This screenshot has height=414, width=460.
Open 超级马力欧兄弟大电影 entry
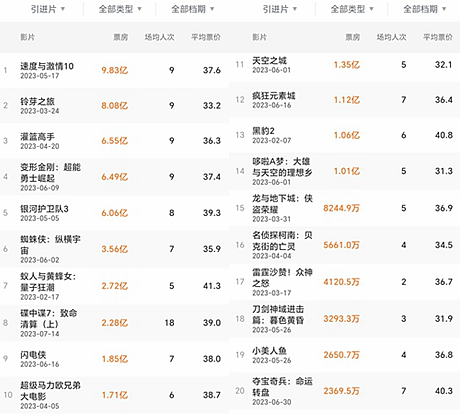pos(50,391)
